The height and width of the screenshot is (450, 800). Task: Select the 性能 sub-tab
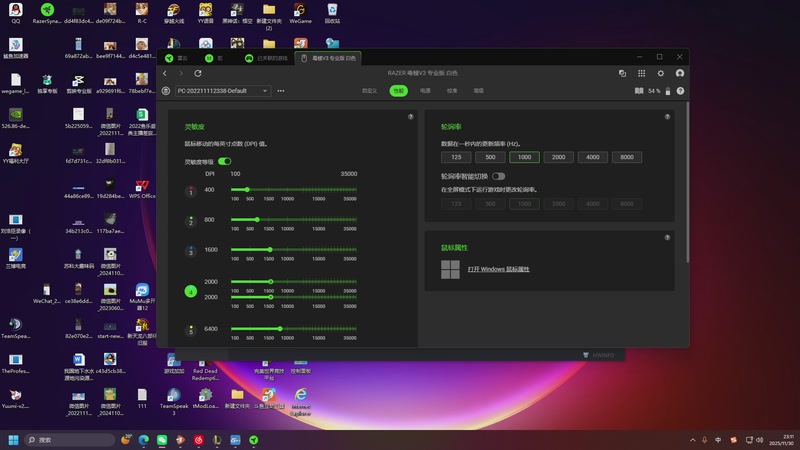click(398, 91)
